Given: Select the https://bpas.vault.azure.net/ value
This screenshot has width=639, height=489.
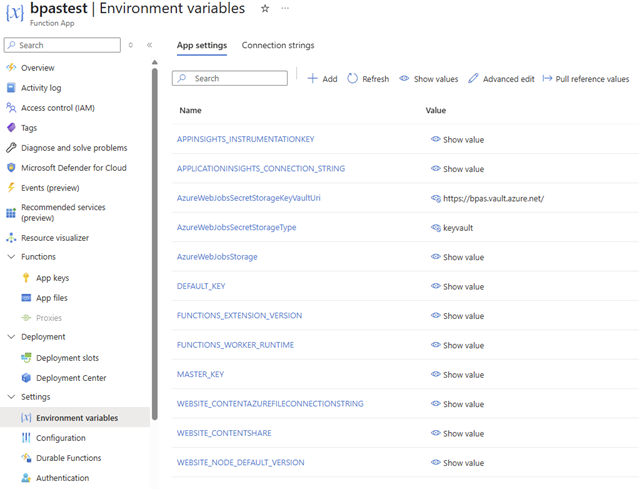Looking at the screenshot, I should [x=494, y=198].
